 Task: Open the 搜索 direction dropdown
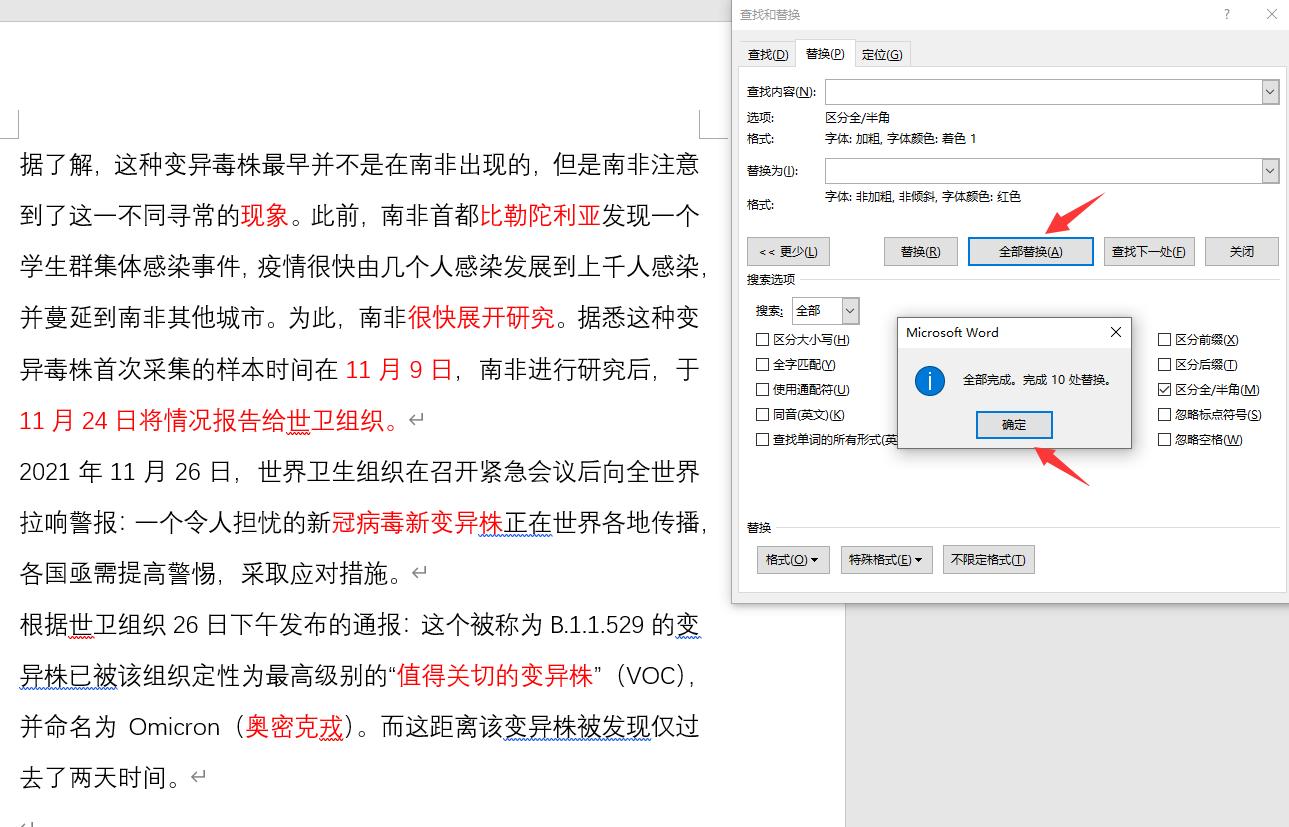[848, 311]
